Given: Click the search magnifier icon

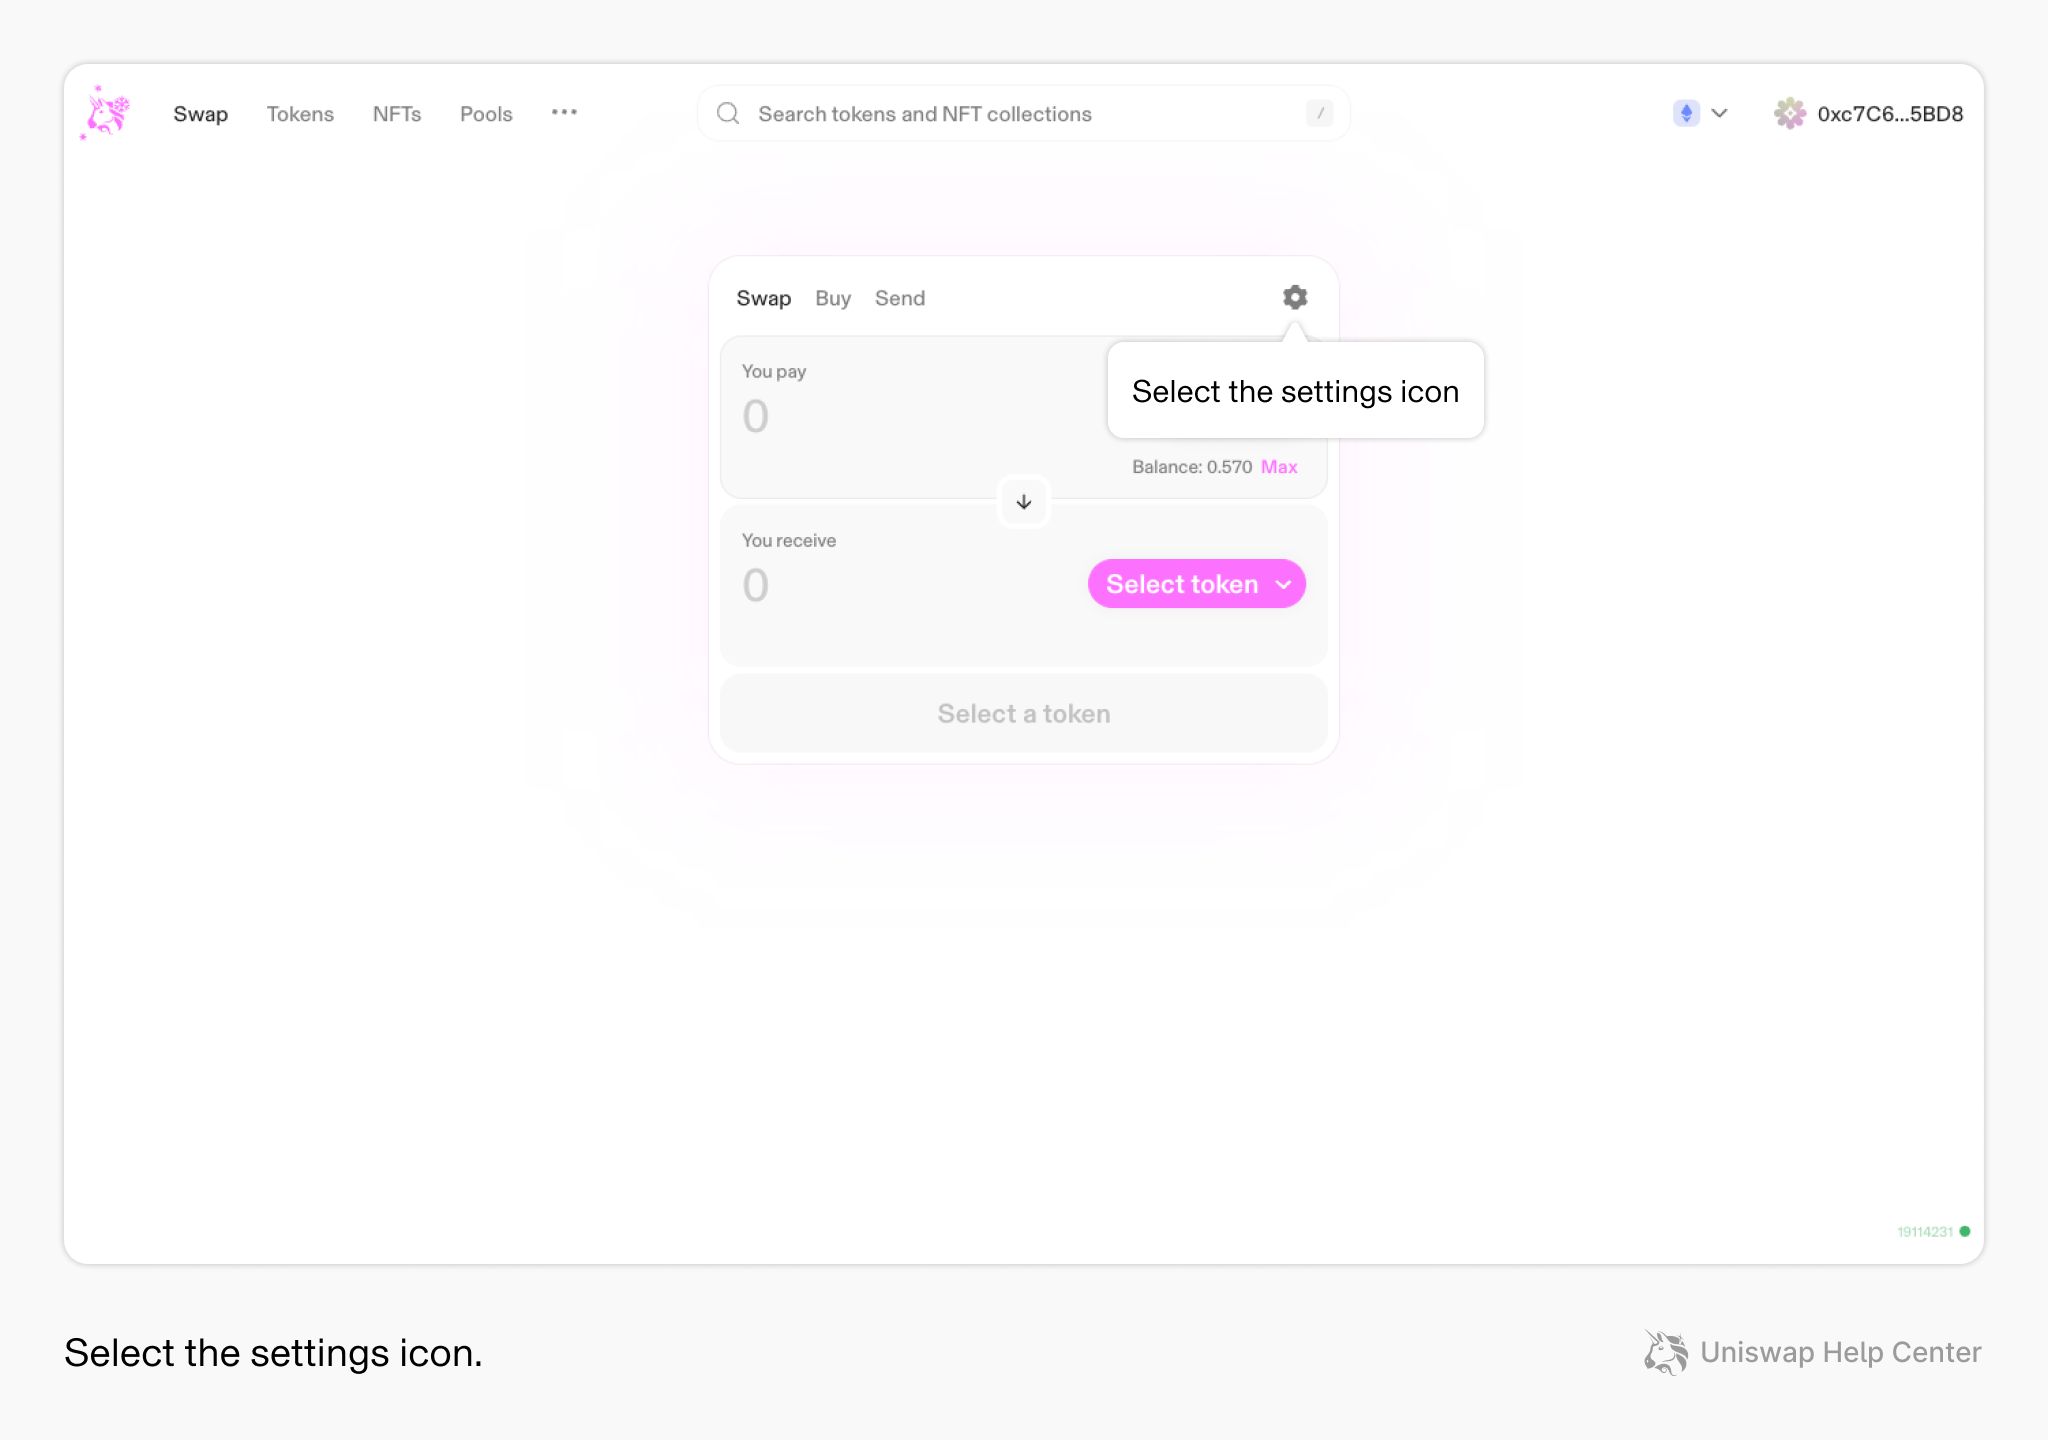Looking at the screenshot, I should 727,113.
